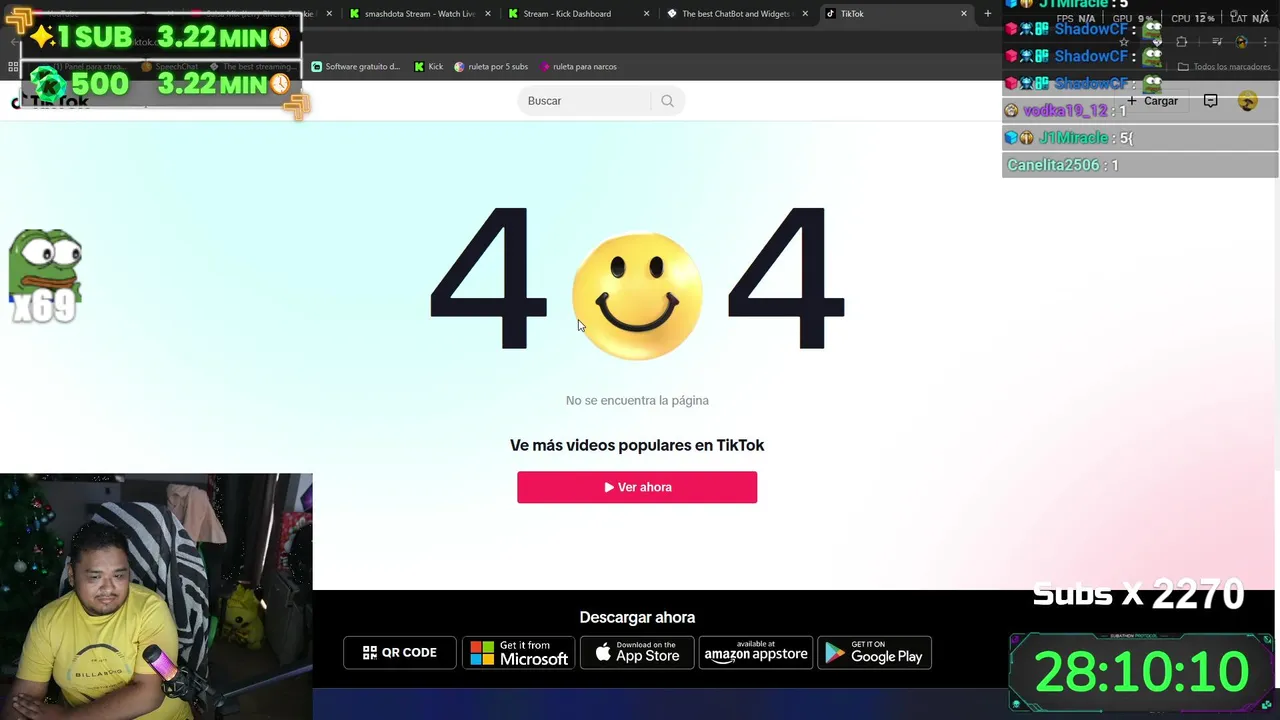Viewport: 1280px width, 720px height.
Task: Bookmark this page with star icon
Action: [x=1124, y=42]
